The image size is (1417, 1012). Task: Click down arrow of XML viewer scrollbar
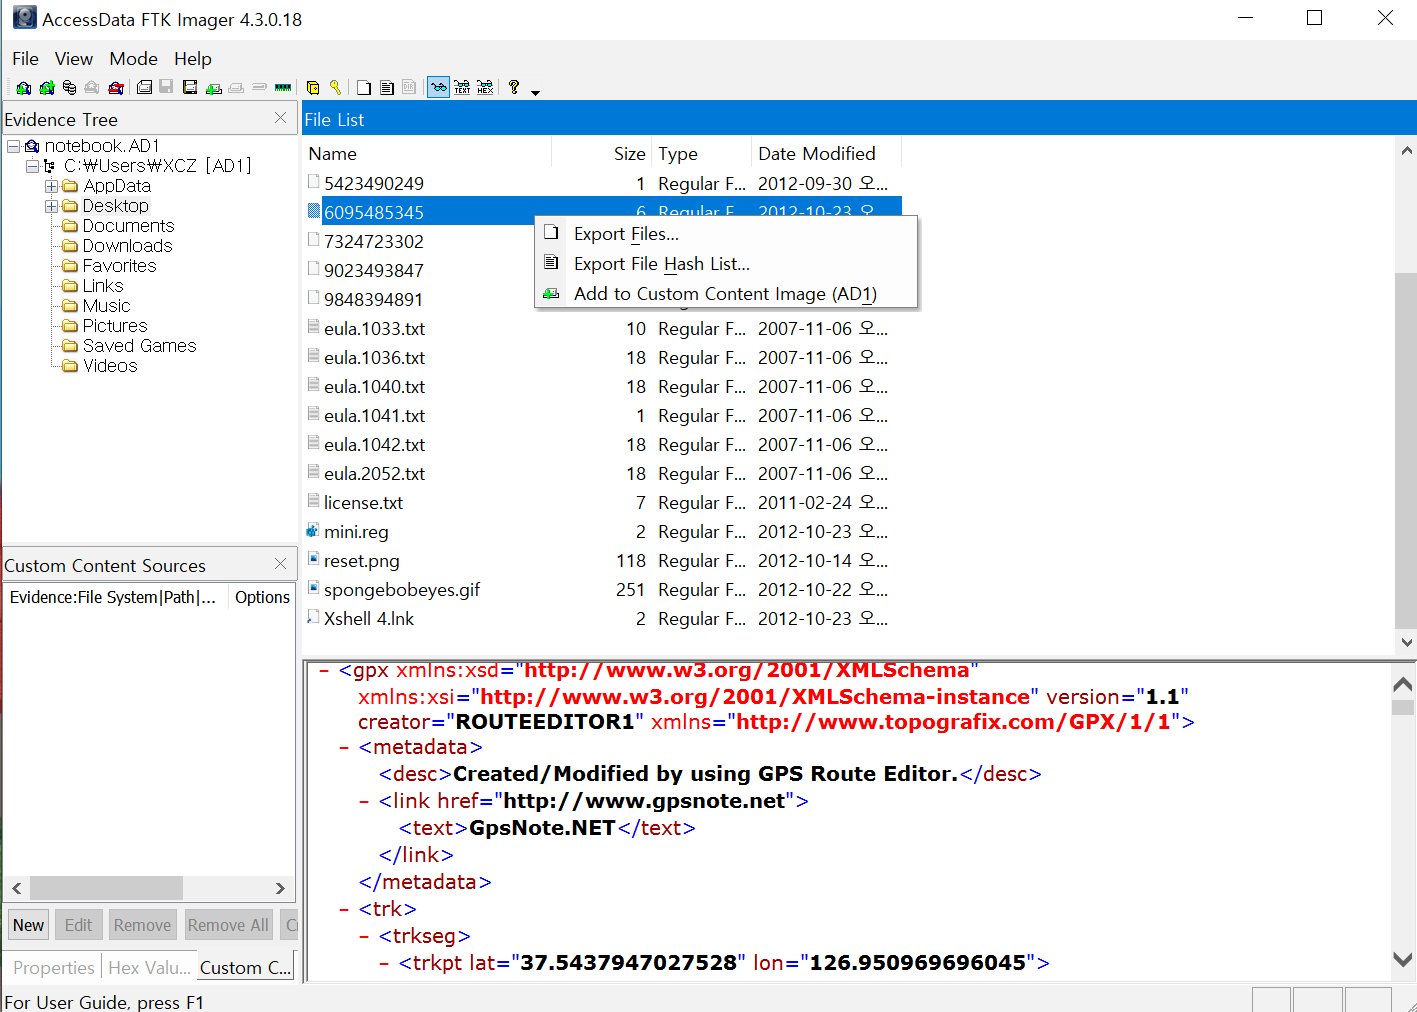click(1403, 959)
